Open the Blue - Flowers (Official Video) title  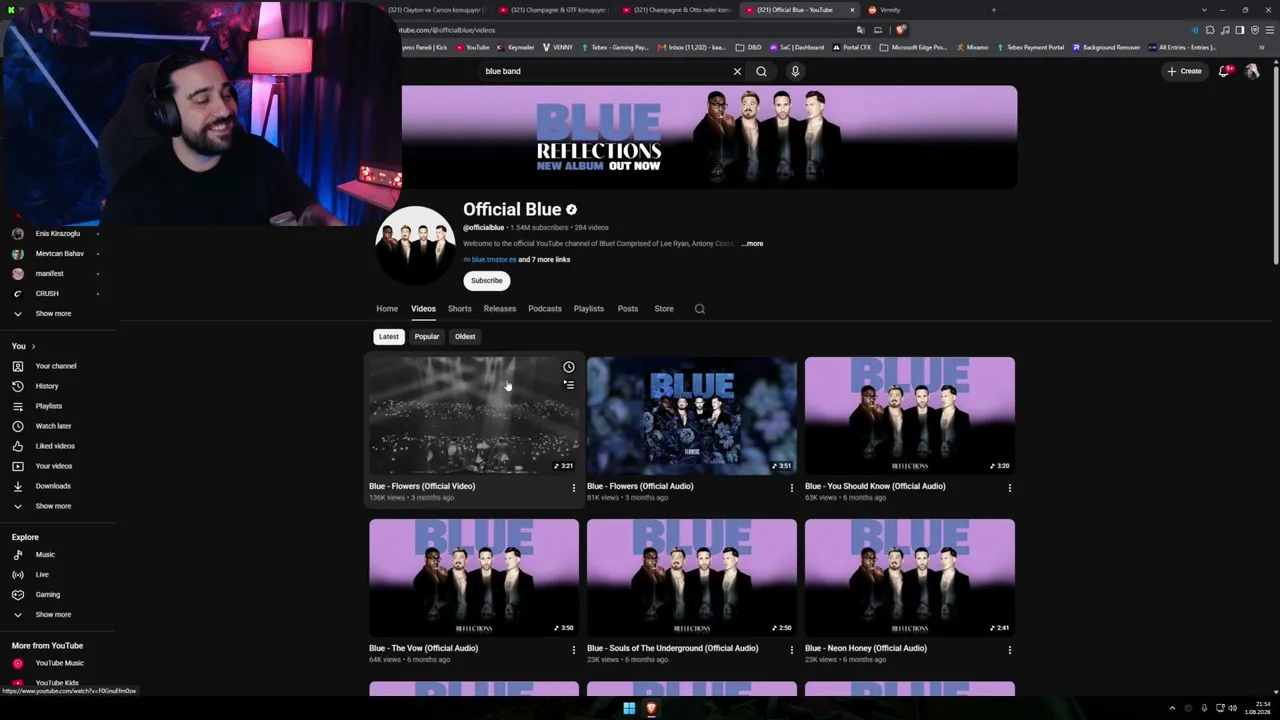(x=422, y=487)
